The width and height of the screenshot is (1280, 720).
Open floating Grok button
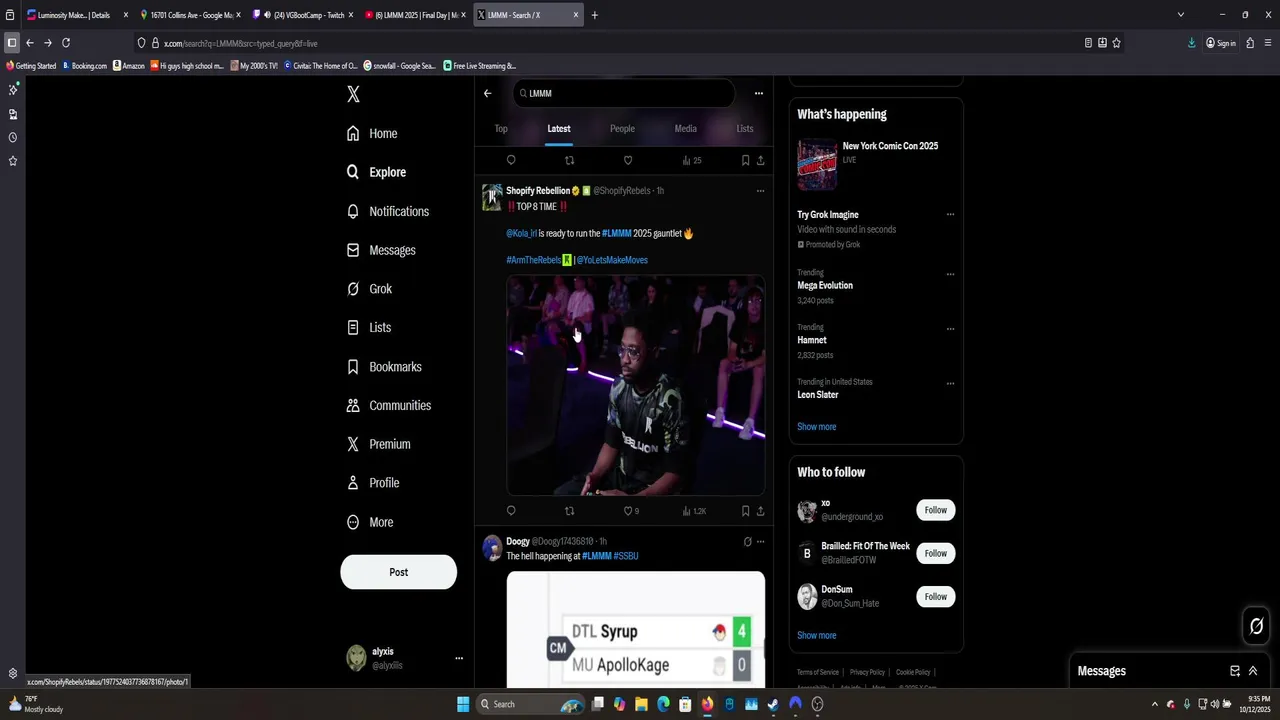1256,626
